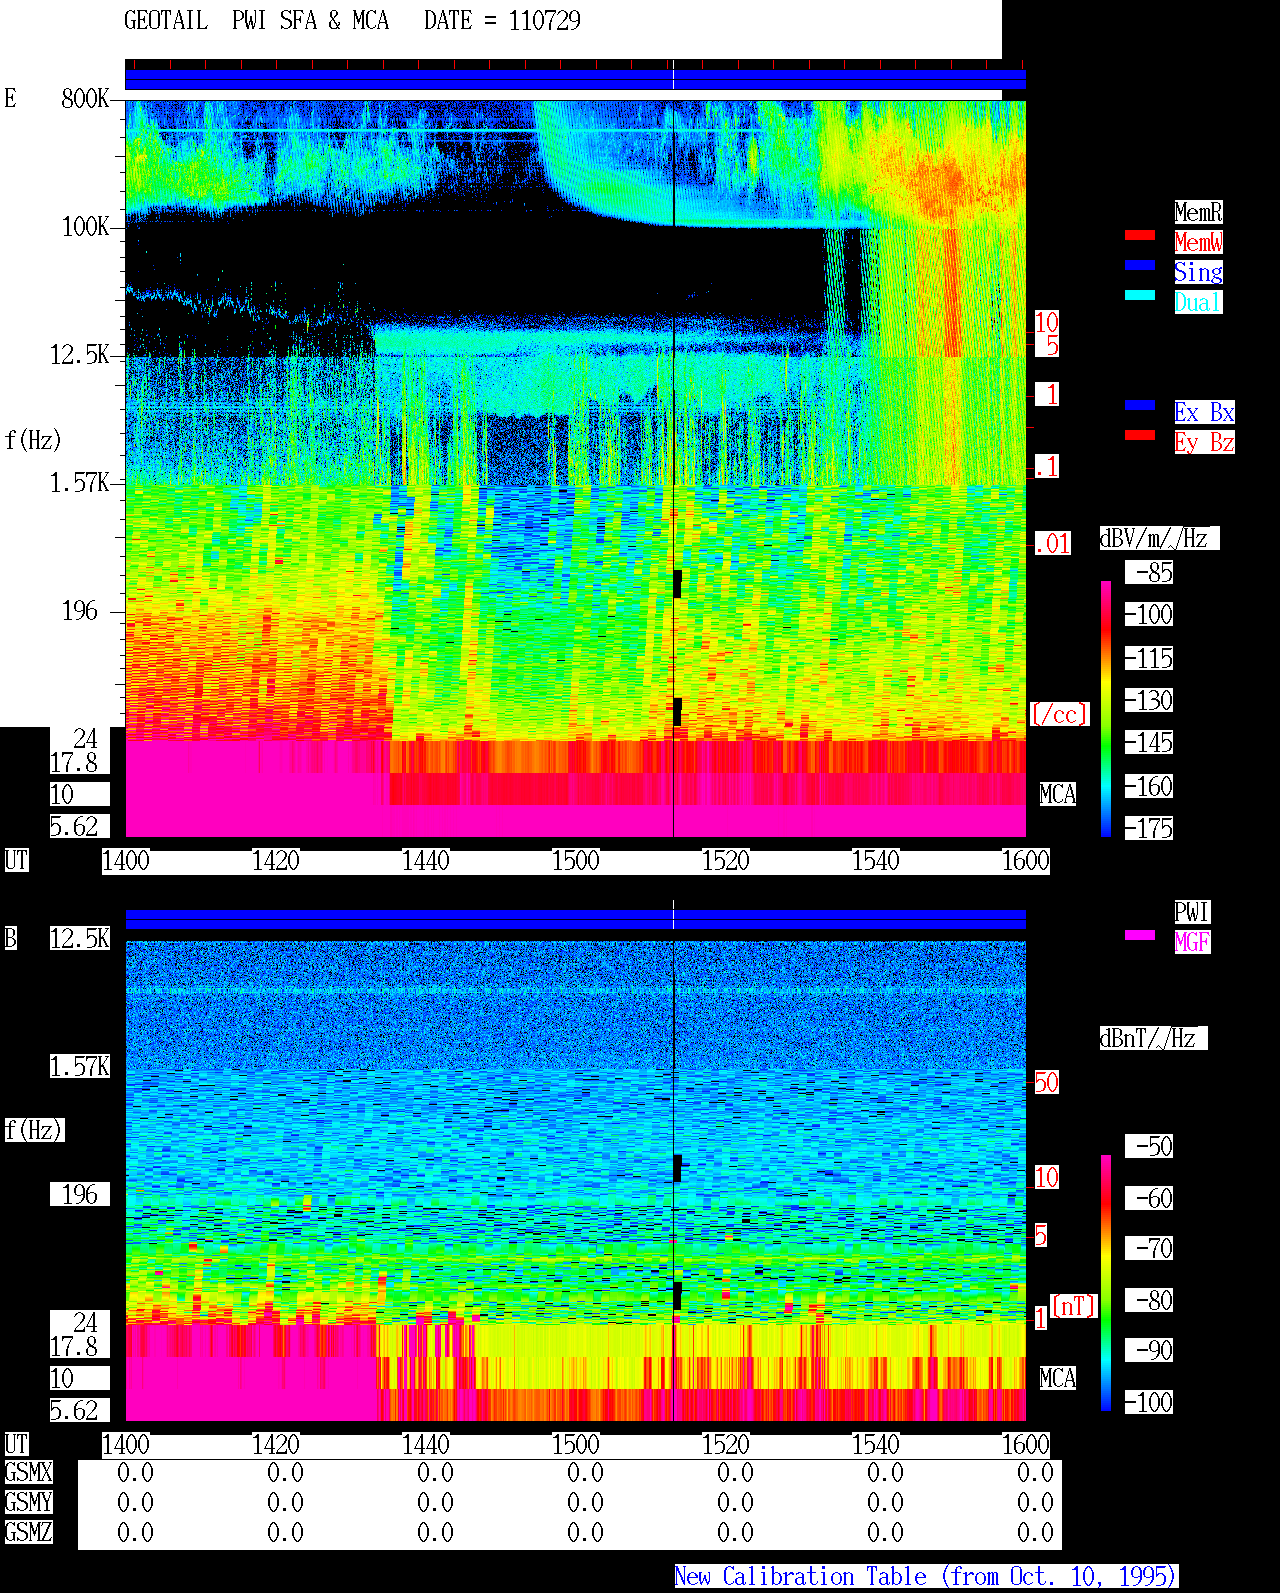Click the 800K frequency axis label
1280x1593 pixels.
point(85,98)
